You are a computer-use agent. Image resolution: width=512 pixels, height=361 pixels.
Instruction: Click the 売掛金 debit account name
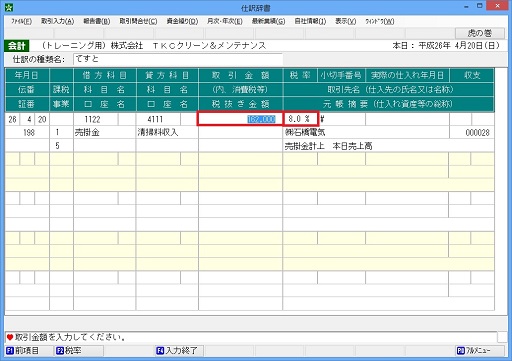[x=87, y=133]
